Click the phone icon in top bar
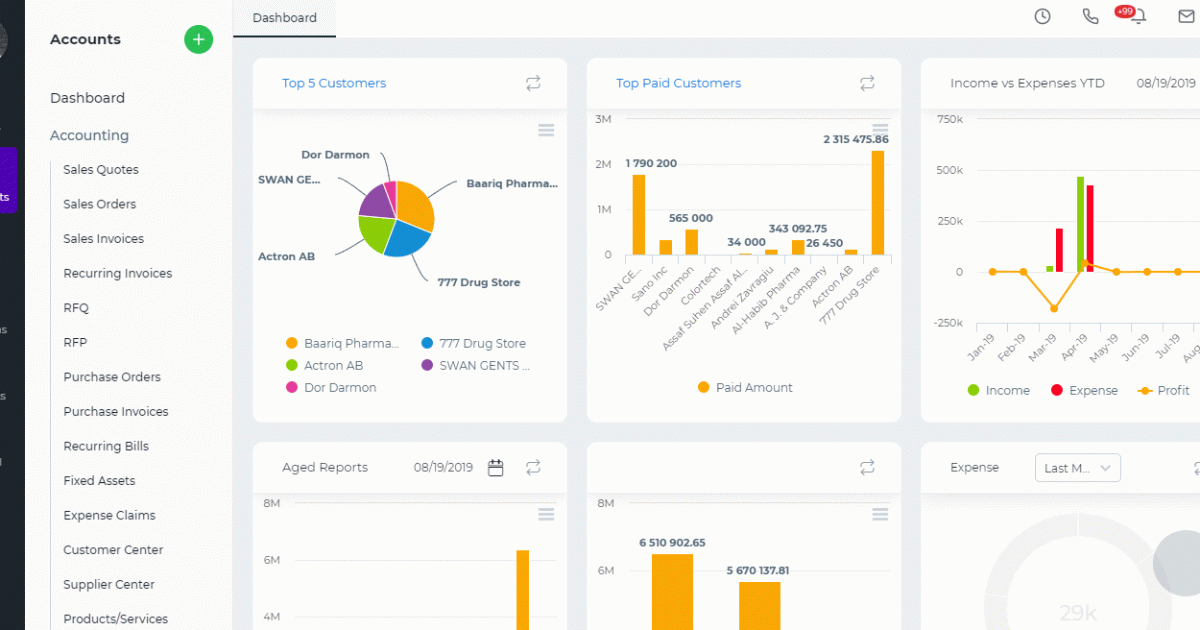Image resolution: width=1200 pixels, height=630 pixels. tap(1090, 16)
